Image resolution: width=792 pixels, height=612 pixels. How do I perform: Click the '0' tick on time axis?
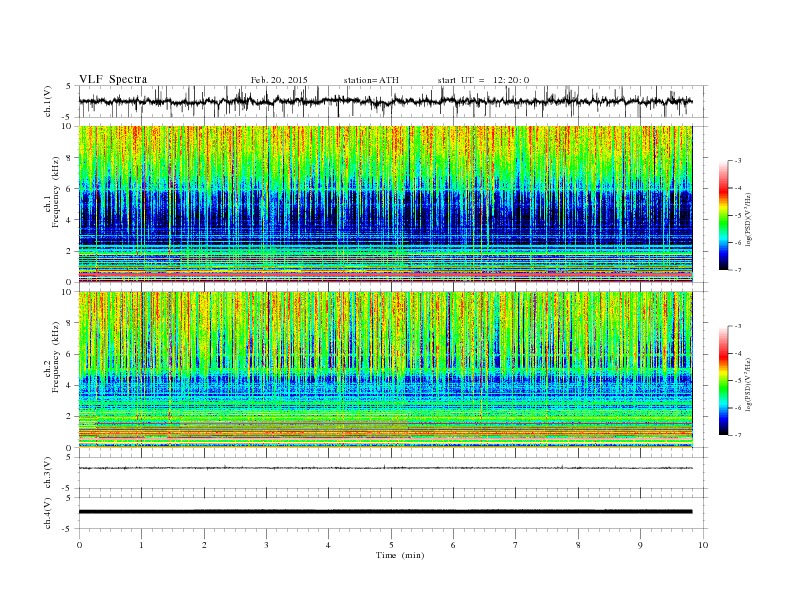[x=79, y=545]
